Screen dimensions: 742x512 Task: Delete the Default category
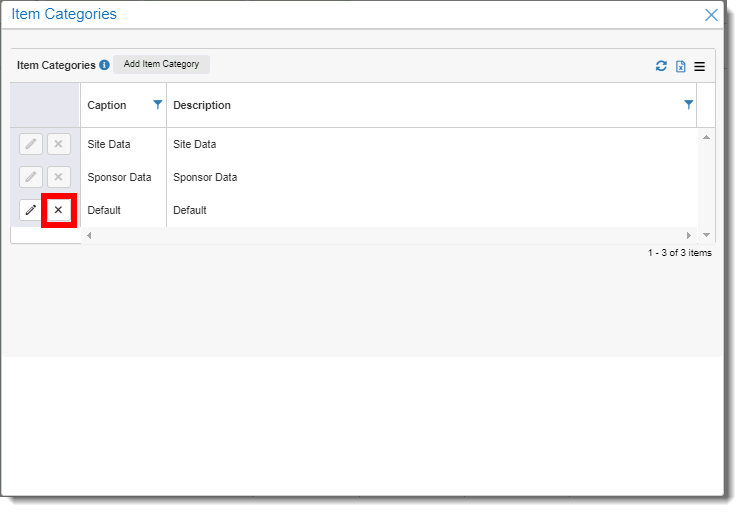click(x=59, y=210)
